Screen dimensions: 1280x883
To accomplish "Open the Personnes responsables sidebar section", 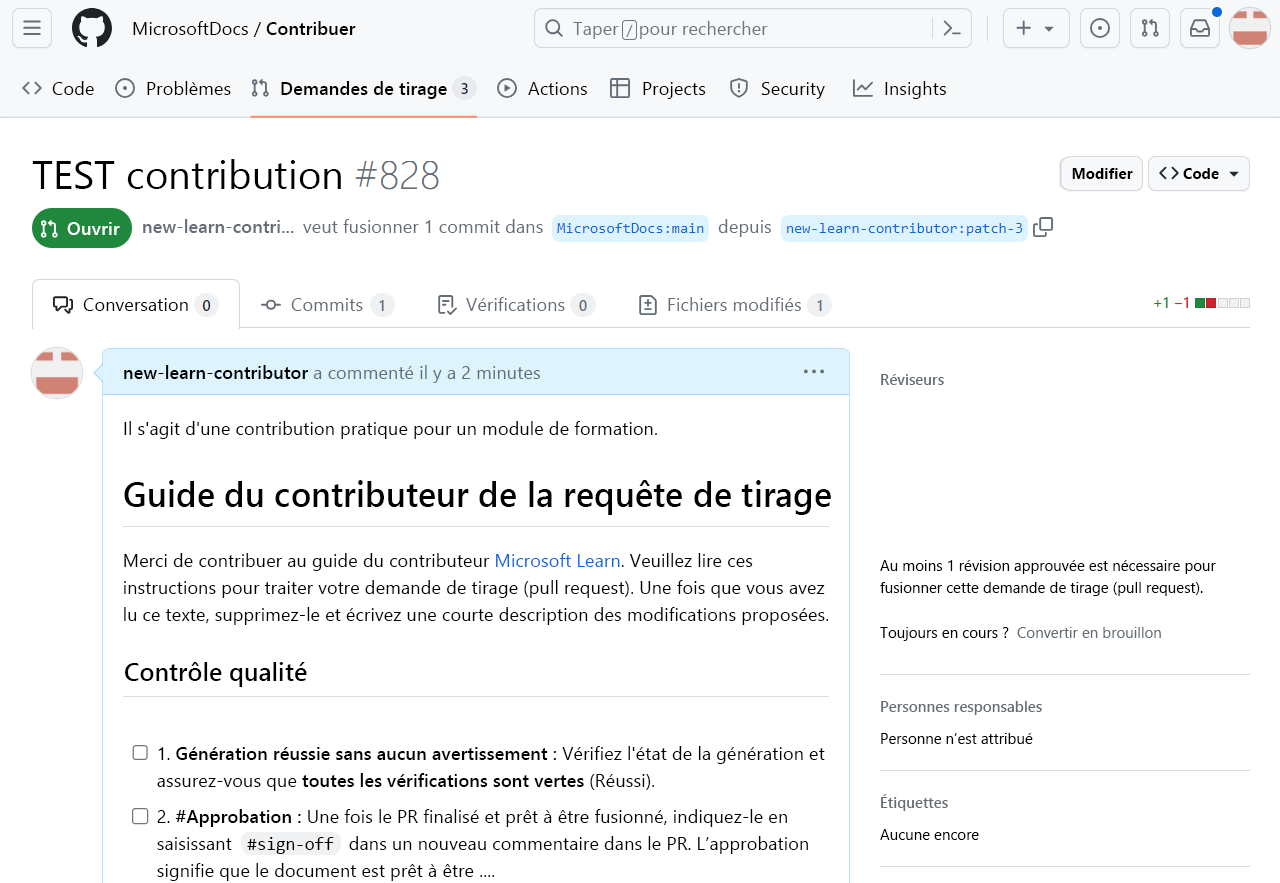I will click(x=961, y=707).
